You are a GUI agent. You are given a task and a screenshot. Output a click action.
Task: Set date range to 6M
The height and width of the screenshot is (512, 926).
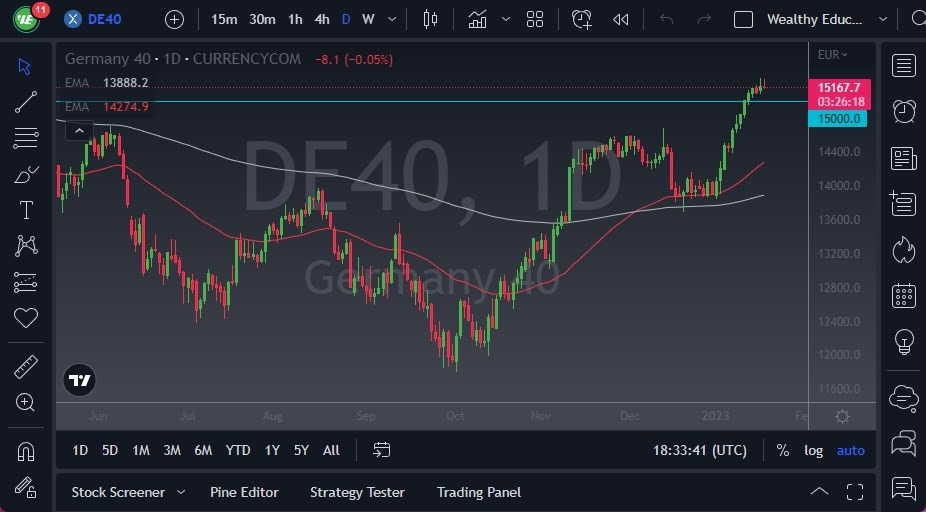tap(203, 451)
